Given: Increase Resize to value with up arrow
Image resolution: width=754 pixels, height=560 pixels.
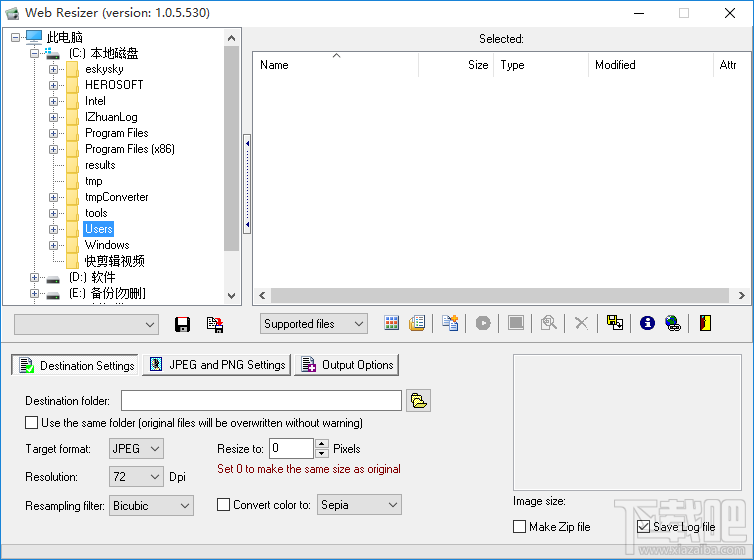Looking at the screenshot, I should click(x=322, y=443).
